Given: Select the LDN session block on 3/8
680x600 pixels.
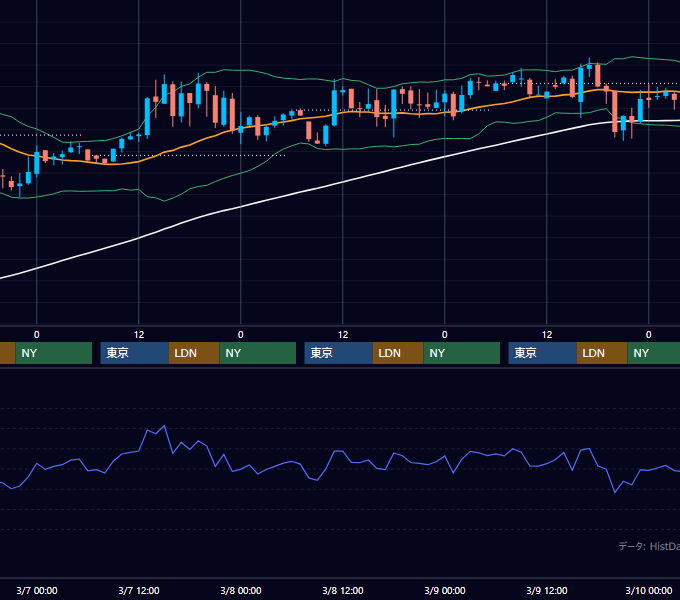Looking at the screenshot, I should 398,353.
